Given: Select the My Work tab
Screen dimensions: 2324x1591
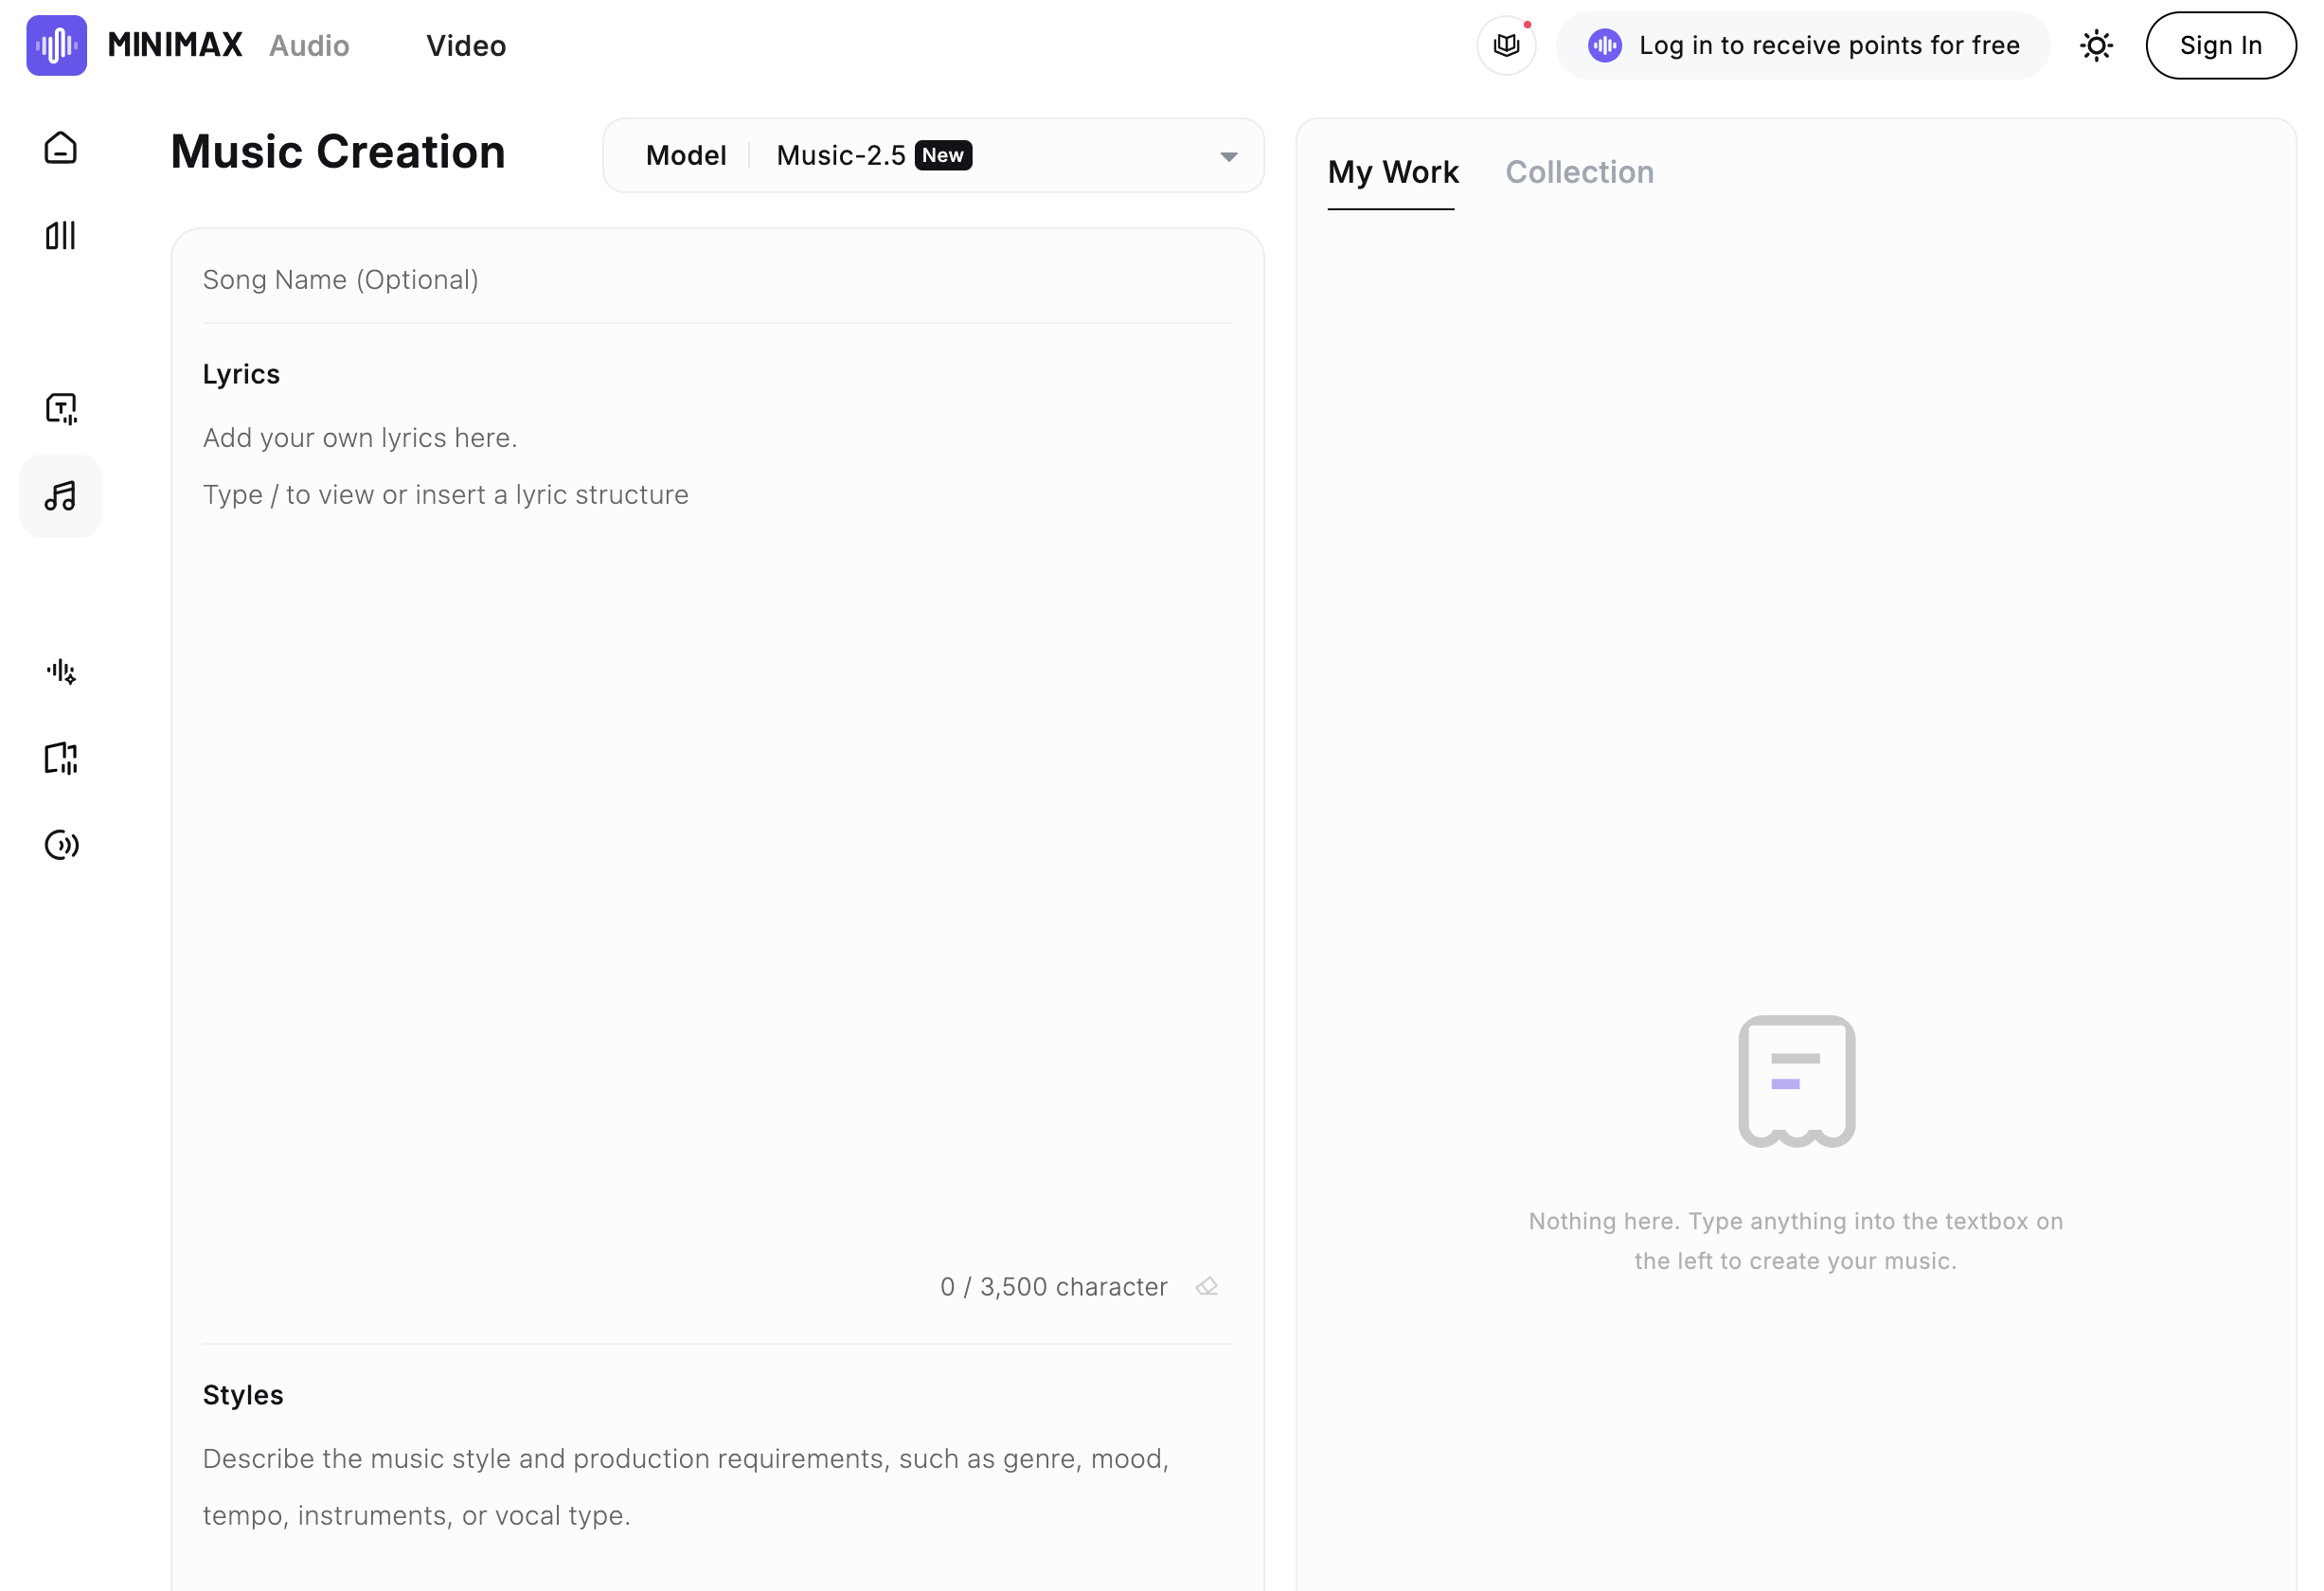Looking at the screenshot, I should click(1392, 172).
